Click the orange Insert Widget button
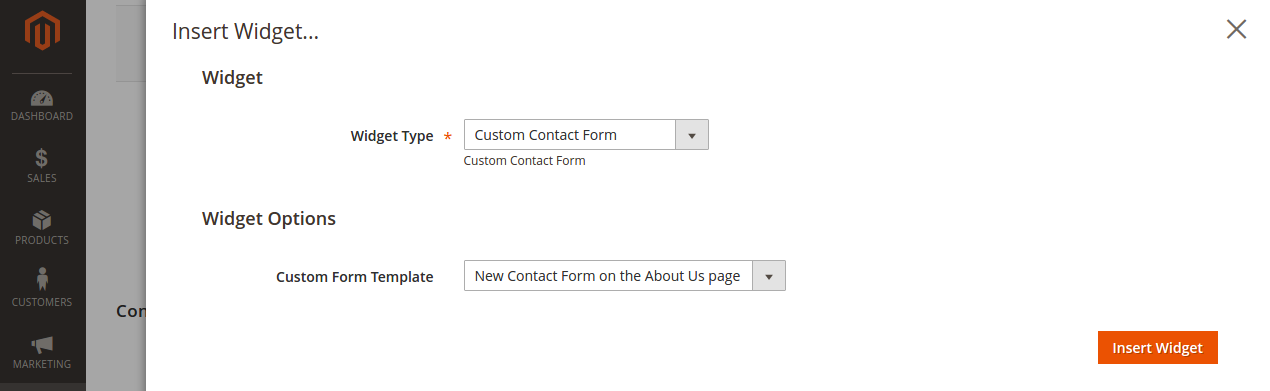Image resolution: width=1270 pixels, height=391 pixels. (1157, 348)
